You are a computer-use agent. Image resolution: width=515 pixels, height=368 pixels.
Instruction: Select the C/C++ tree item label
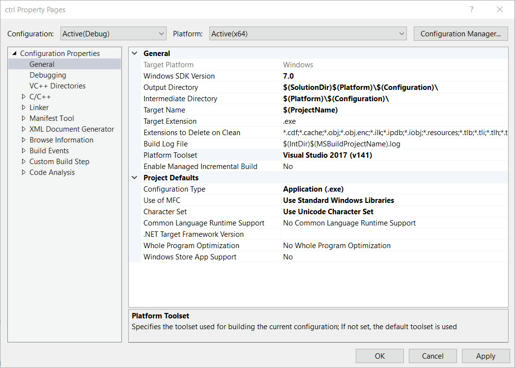click(40, 97)
